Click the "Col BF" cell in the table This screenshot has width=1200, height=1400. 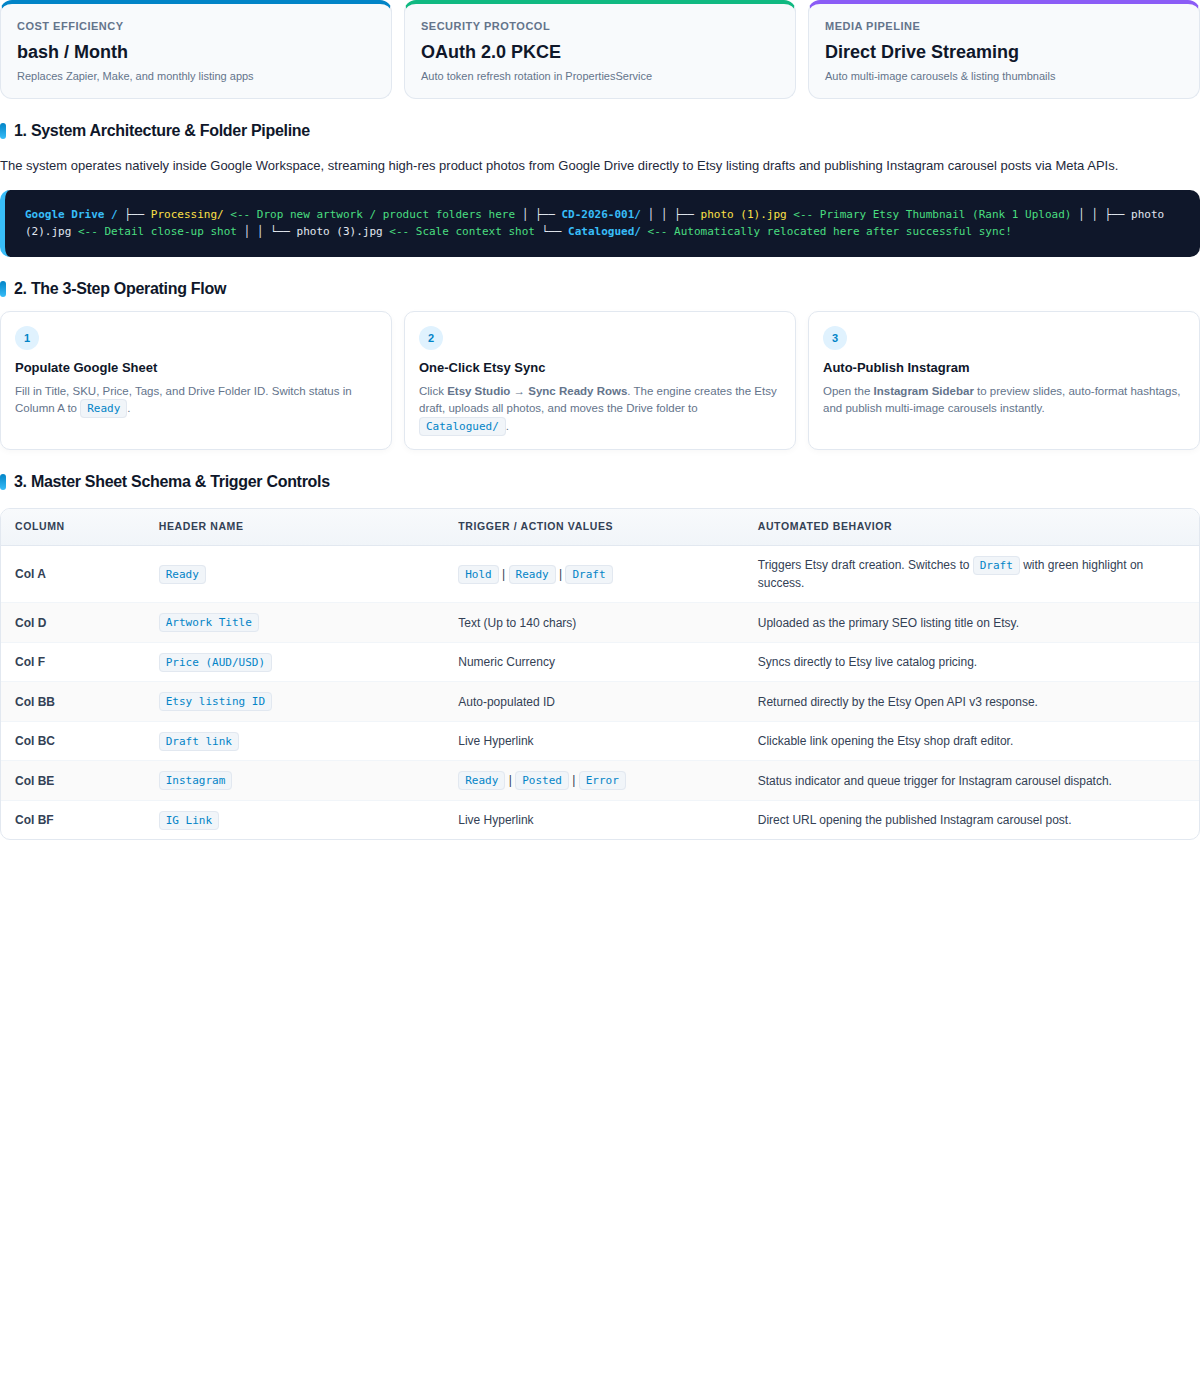point(34,820)
